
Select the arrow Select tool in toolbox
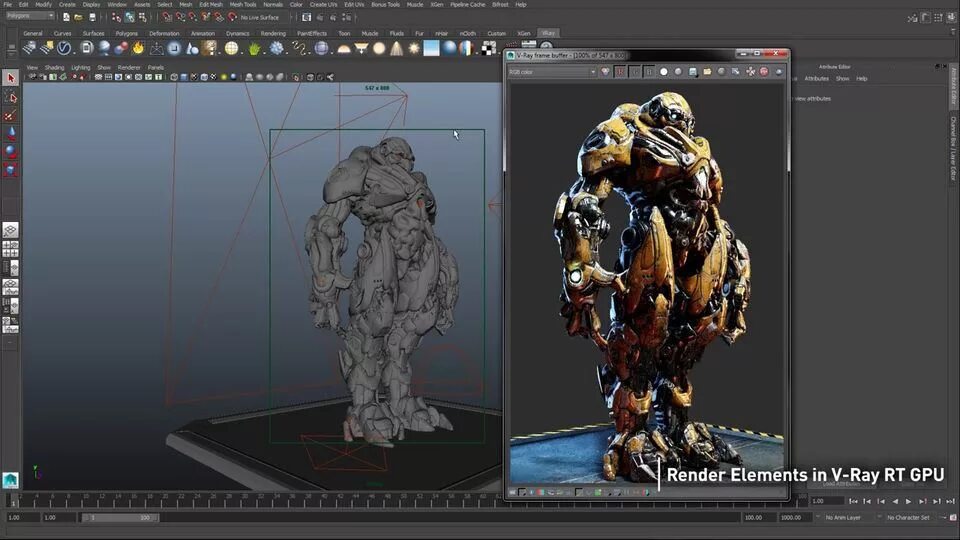tap(10, 78)
